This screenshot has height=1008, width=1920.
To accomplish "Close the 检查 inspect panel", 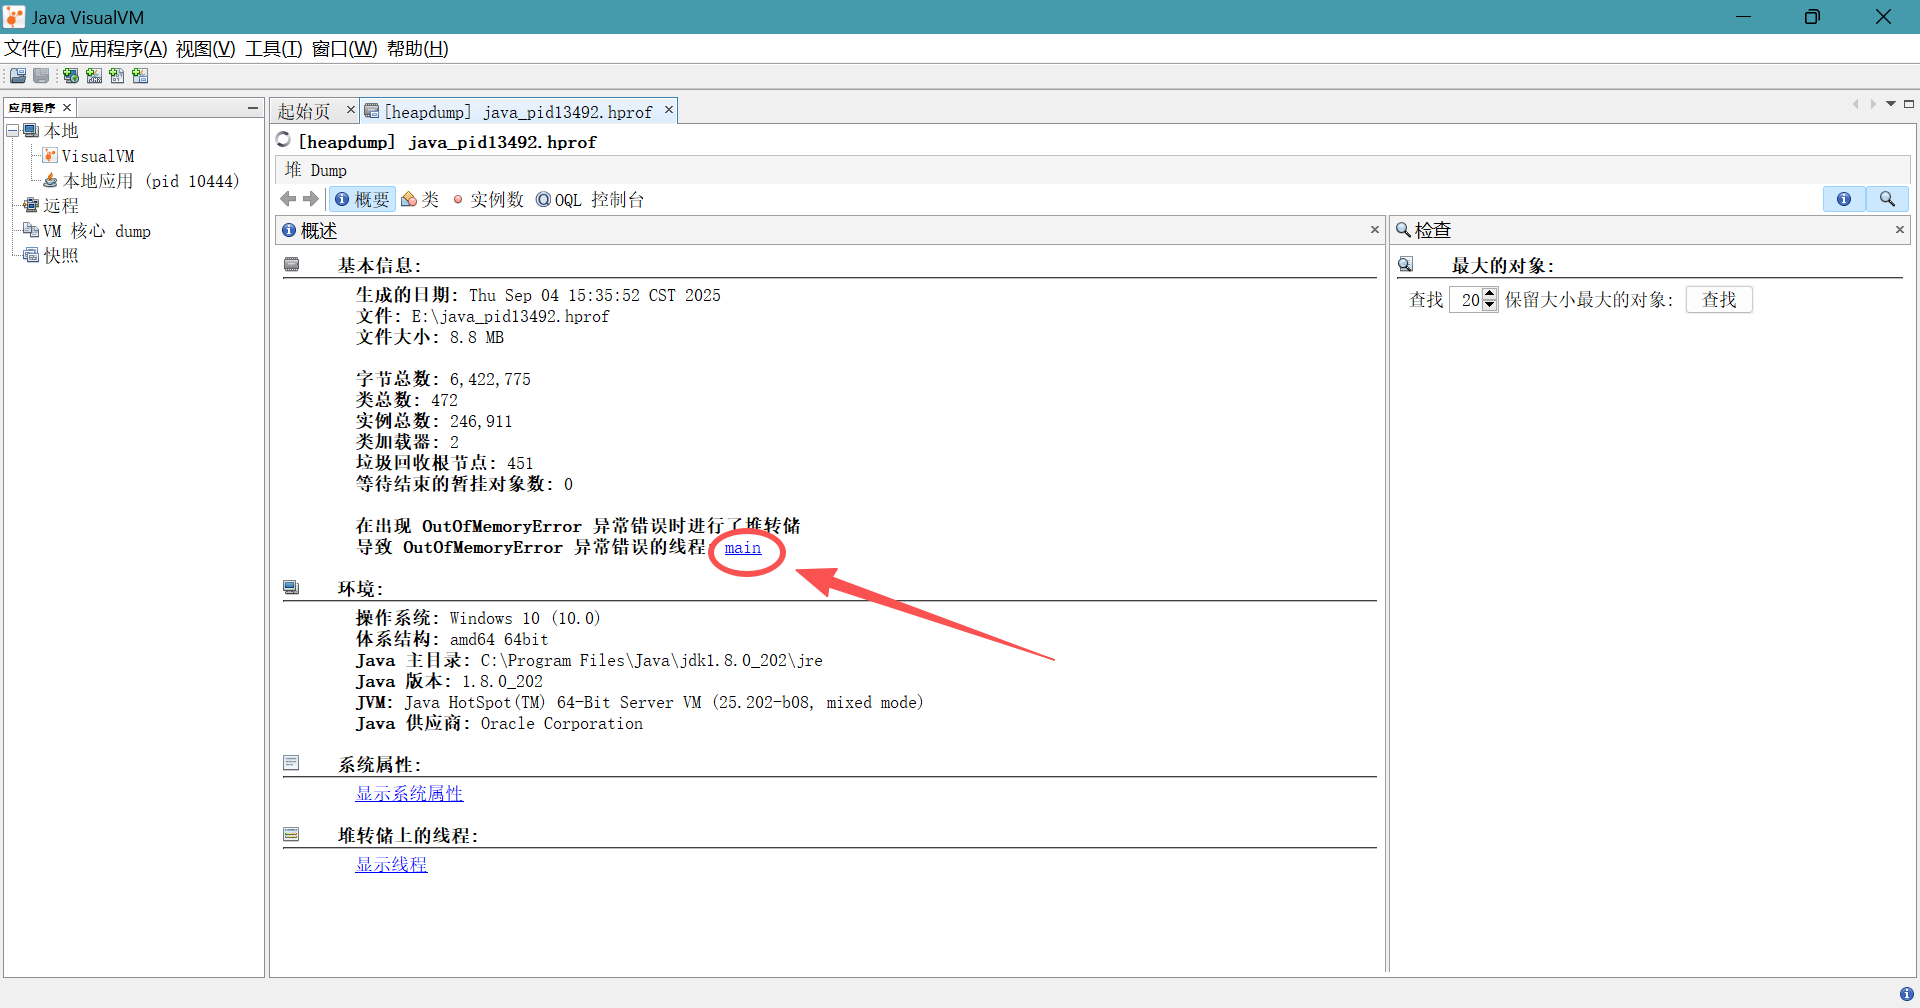I will pyautogui.click(x=1900, y=230).
